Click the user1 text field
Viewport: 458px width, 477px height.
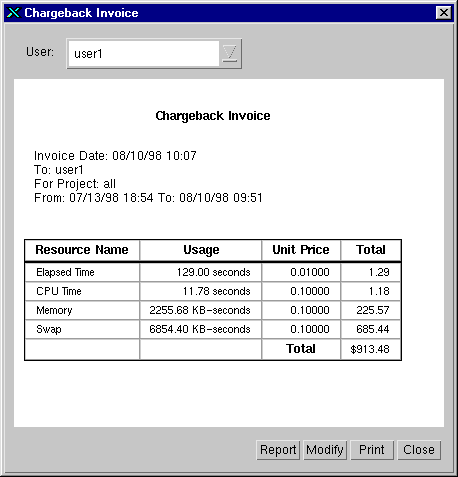144,54
